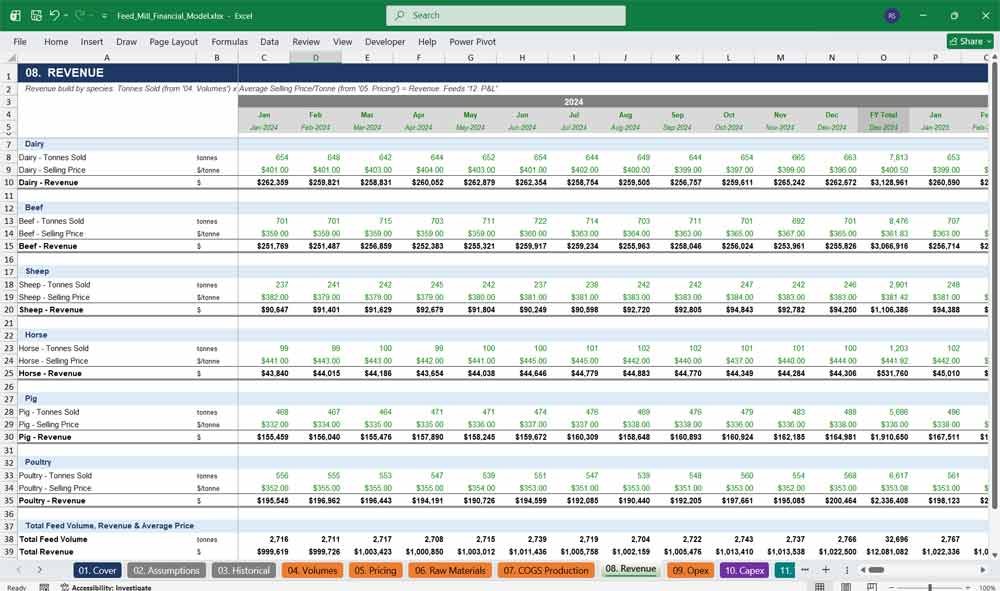Go to next sheet tab arrow
This screenshot has height=591, width=1000.
click(x=40, y=570)
